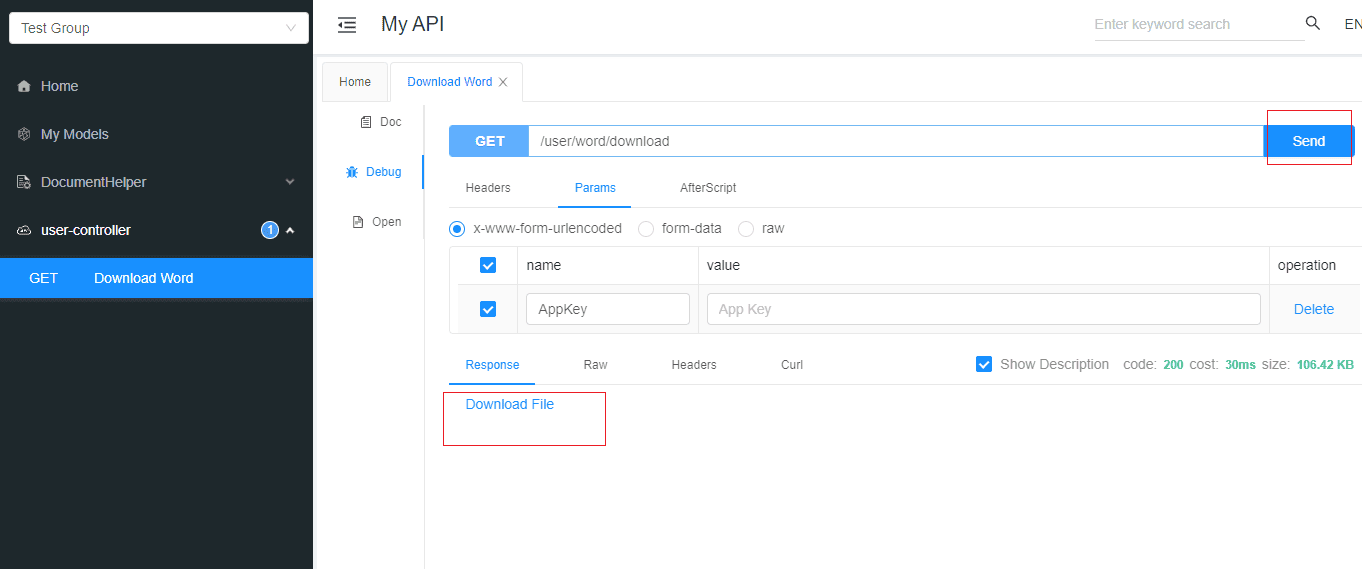Viewport: 1362px width, 569px height.
Task: Click the menu collapse icon beside My API
Action: point(347,25)
